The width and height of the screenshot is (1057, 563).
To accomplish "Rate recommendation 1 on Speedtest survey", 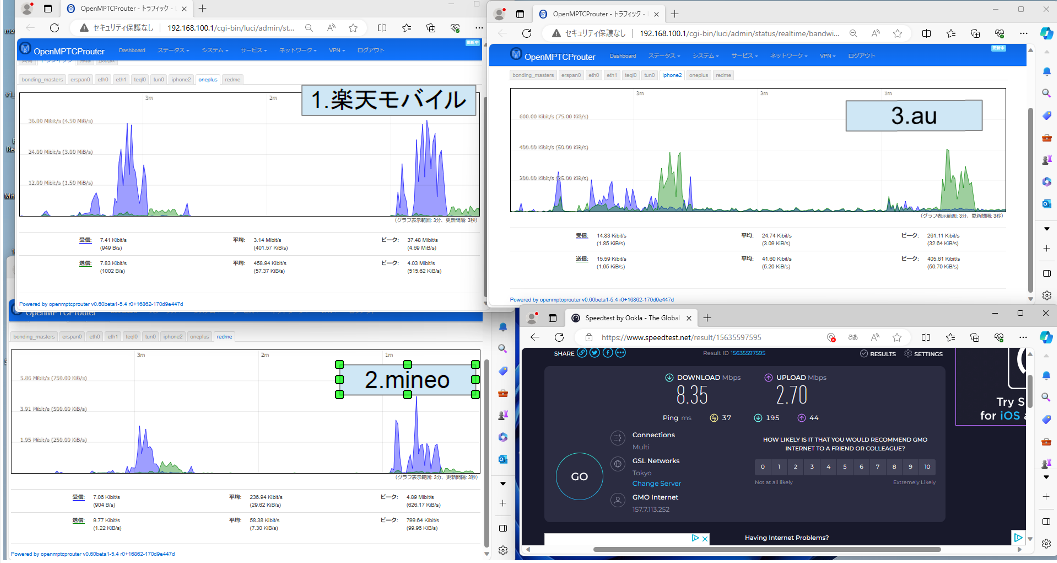I will point(779,467).
